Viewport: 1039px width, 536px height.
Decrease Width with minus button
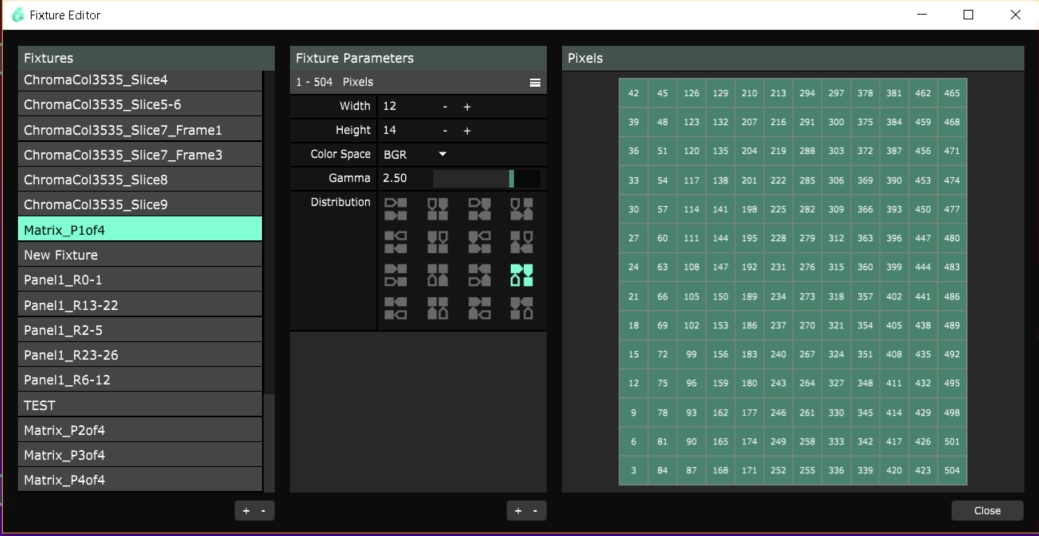pyautogui.click(x=445, y=106)
